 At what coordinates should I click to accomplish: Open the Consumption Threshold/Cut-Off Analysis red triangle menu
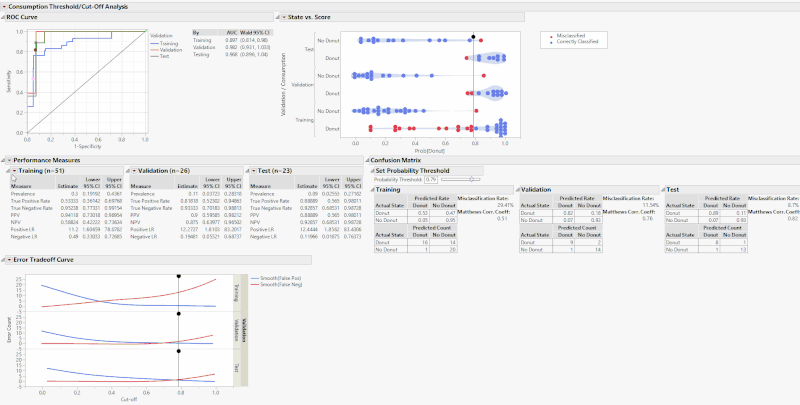[x=4, y=7]
